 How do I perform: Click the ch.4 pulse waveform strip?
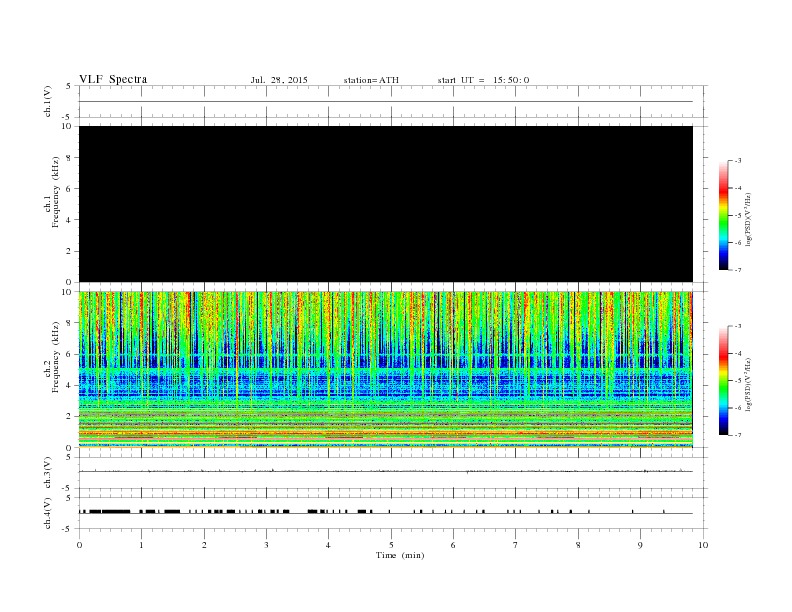coord(392,513)
